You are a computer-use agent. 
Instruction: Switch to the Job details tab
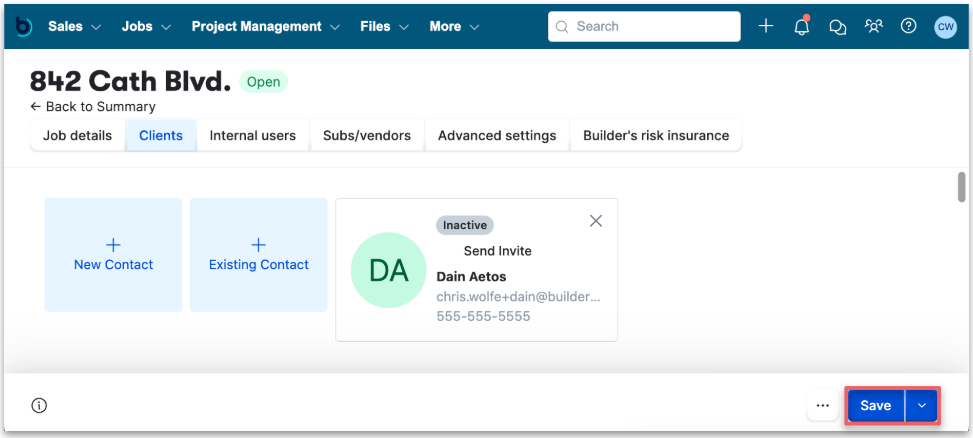78,135
